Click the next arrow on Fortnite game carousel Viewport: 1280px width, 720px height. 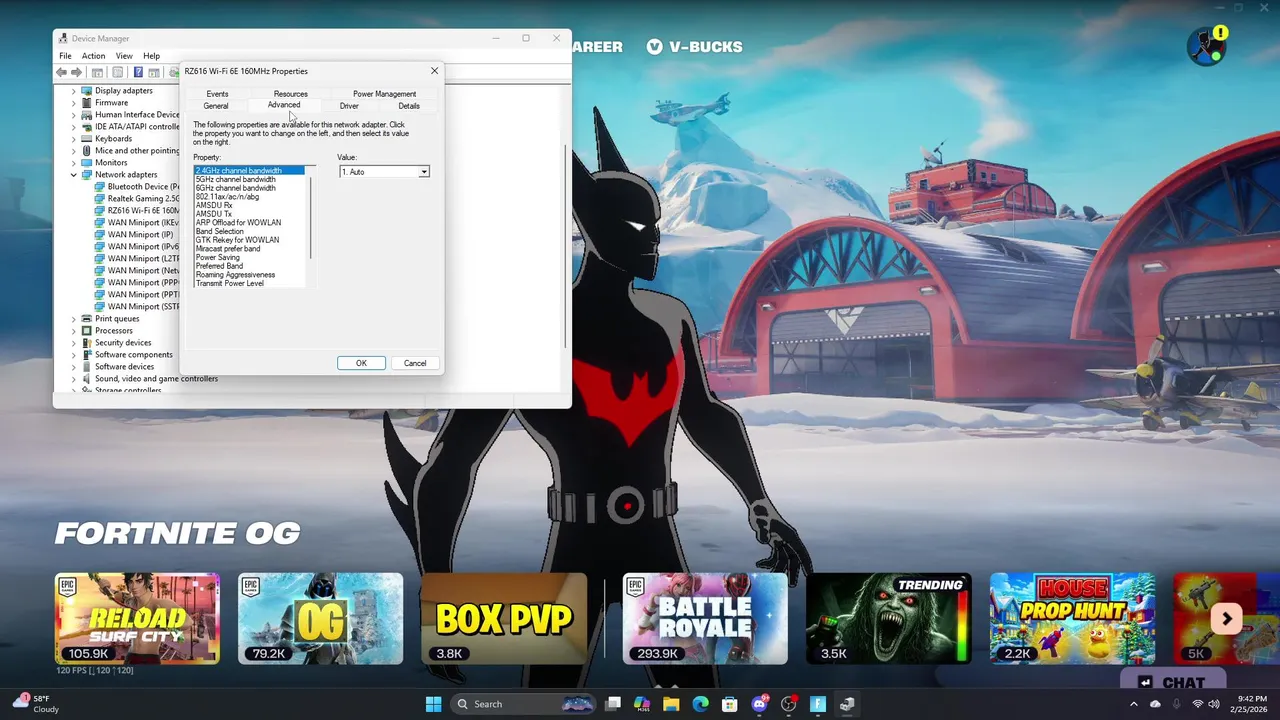click(x=1227, y=619)
